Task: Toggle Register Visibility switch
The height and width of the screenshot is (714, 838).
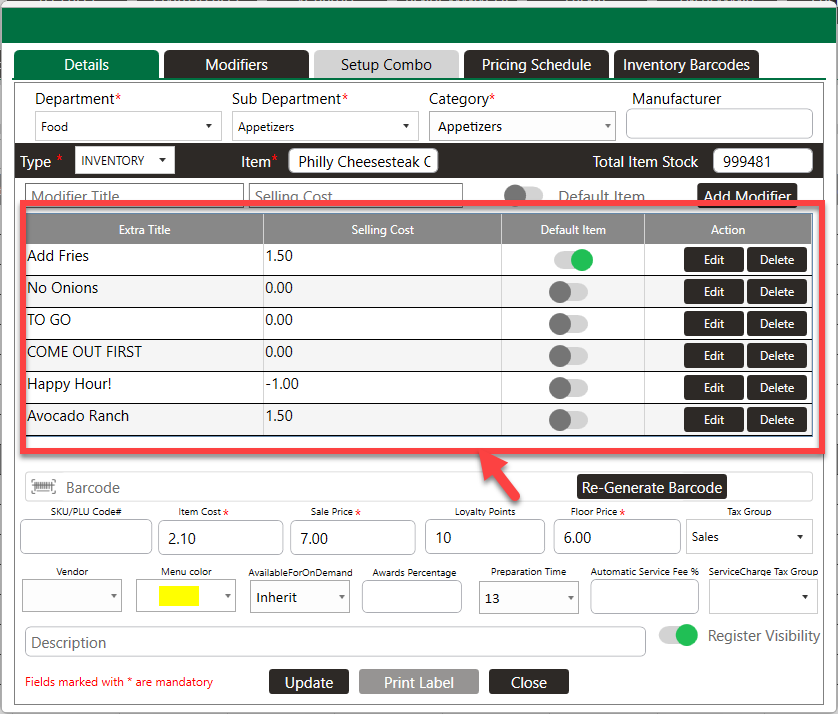Action: coord(678,635)
